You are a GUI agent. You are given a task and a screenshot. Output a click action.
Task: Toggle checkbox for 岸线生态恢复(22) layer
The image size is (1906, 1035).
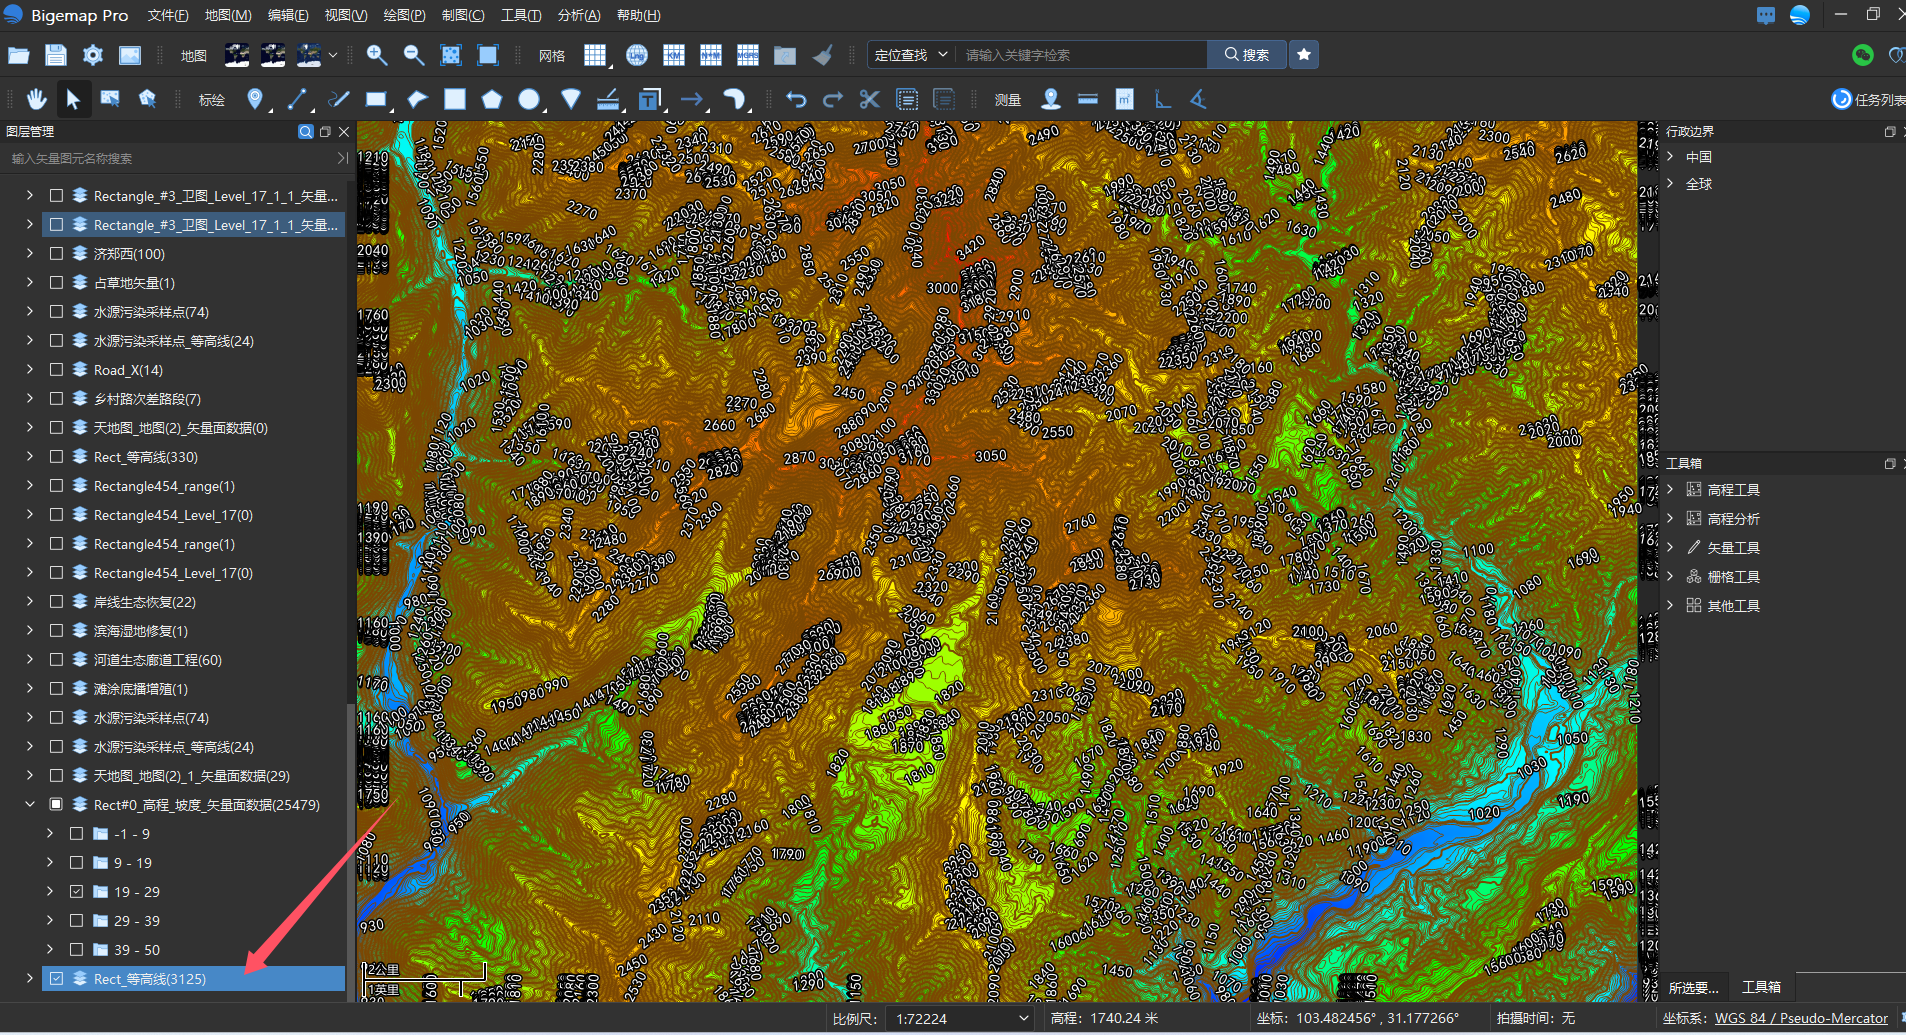point(56,602)
